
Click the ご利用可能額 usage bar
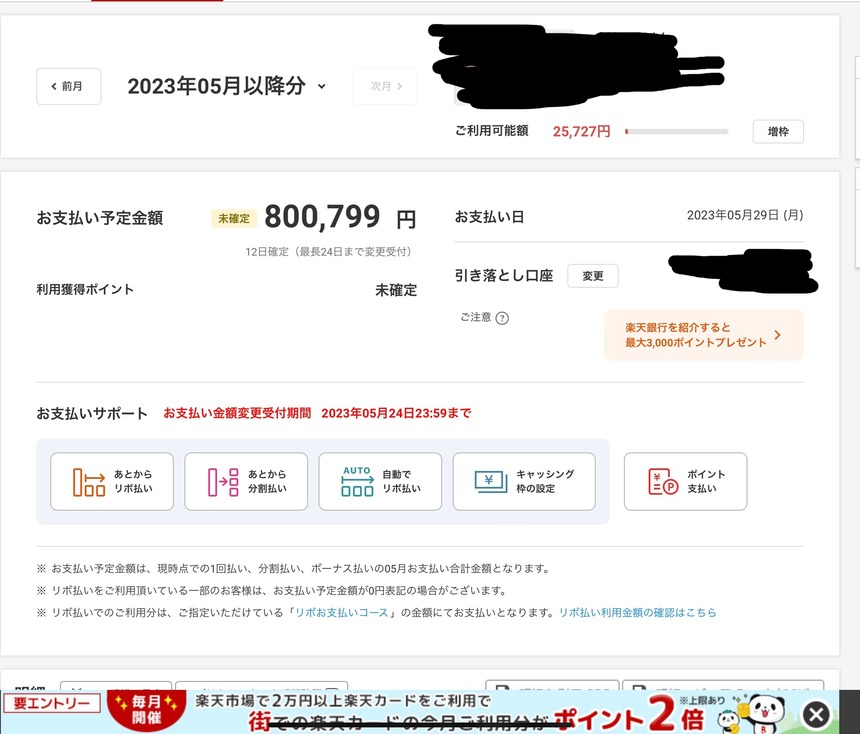pyautogui.click(x=676, y=132)
